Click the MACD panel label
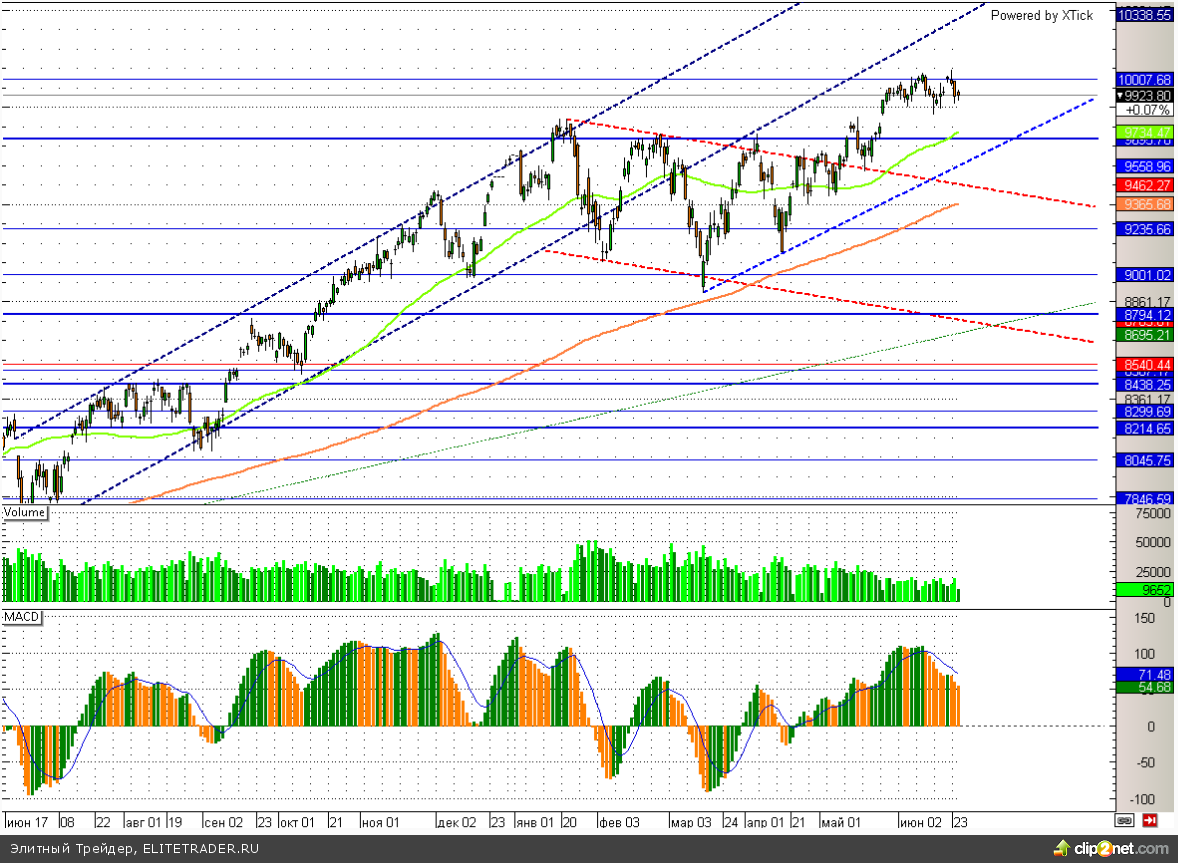 click(22, 617)
